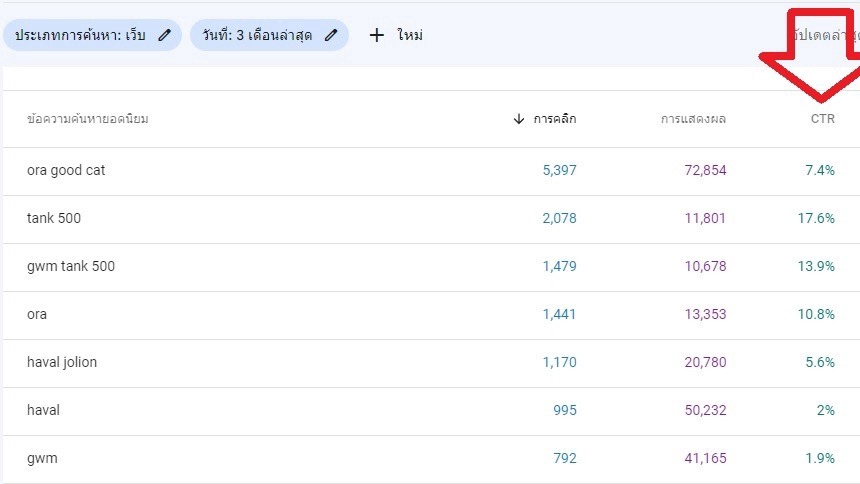The width and height of the screenshot is (860, 484).
Task: Sort table by CTR column header
Action: tap(822, 119)
